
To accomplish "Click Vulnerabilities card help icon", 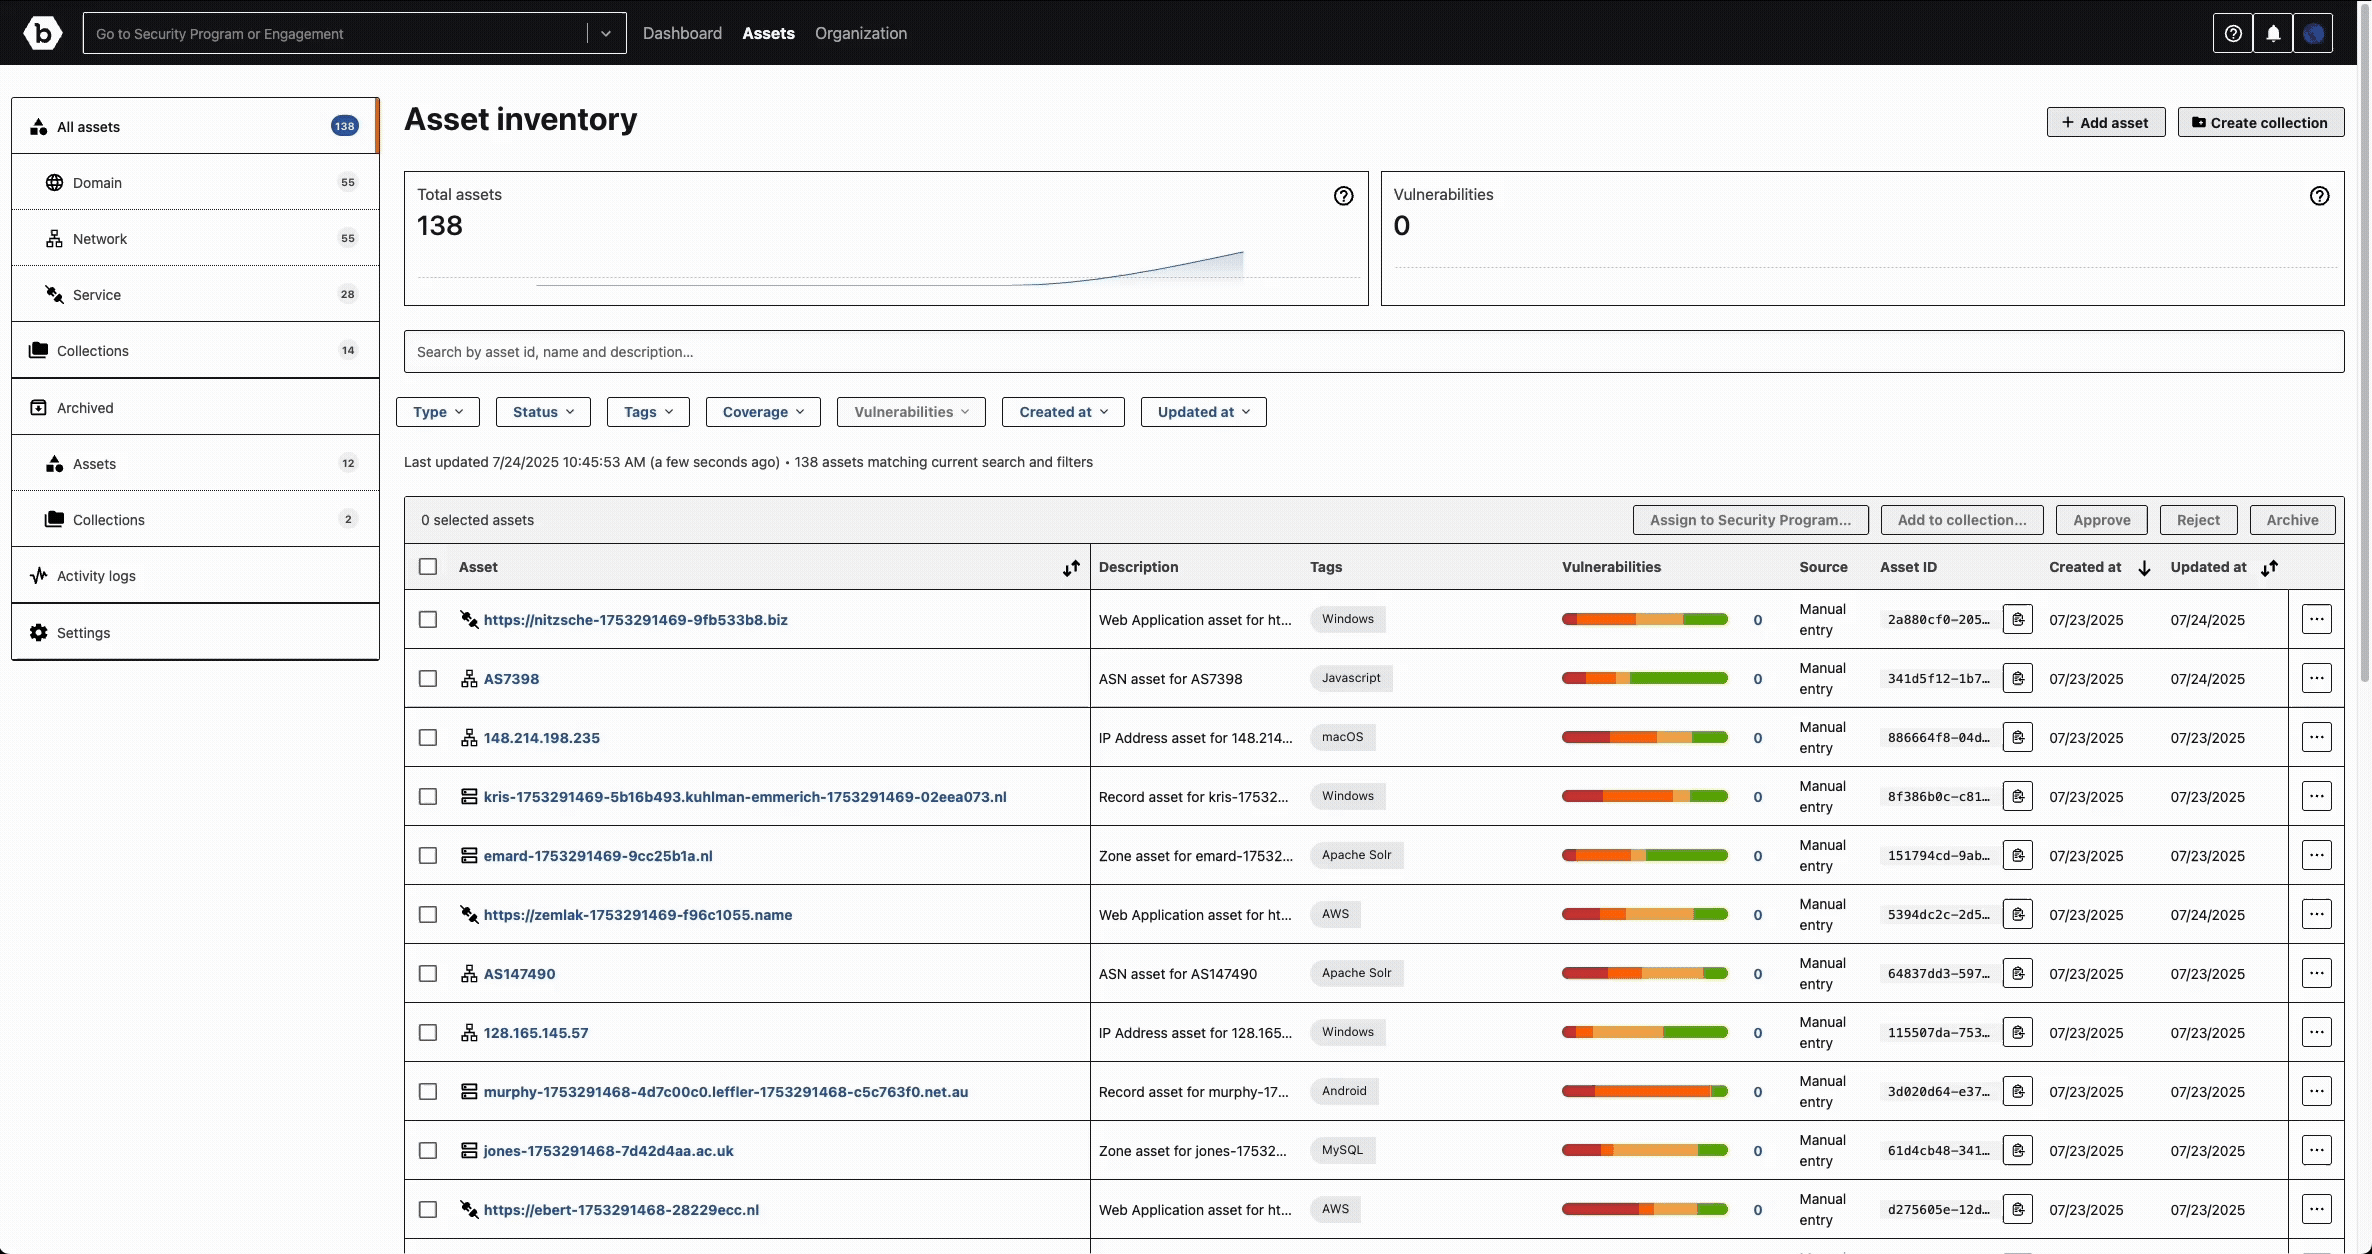I will pyautogui.click(x=2319, y=196).
